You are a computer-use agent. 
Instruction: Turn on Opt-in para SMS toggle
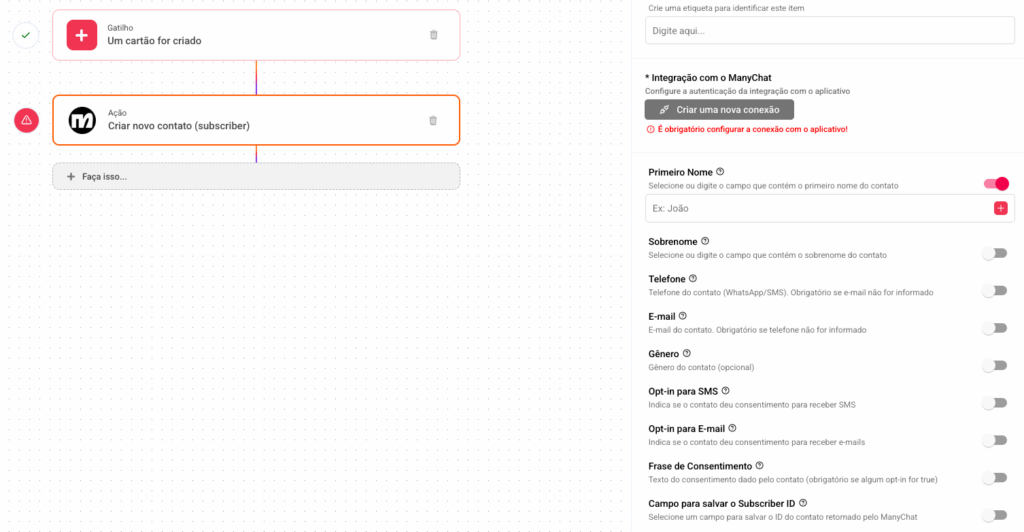pos(994,403)
